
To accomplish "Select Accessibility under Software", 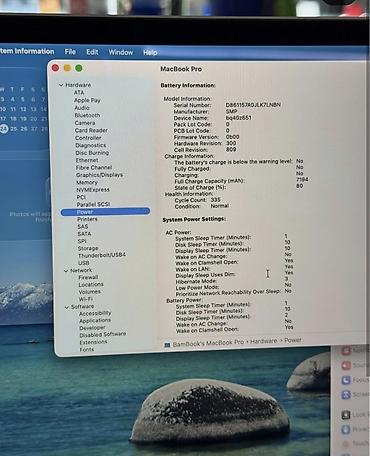I will pyautogui.click(x=95, y=313).
